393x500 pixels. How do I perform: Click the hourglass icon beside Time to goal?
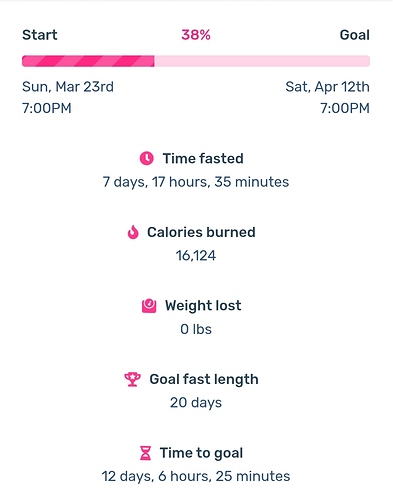(x=145, y=453)
